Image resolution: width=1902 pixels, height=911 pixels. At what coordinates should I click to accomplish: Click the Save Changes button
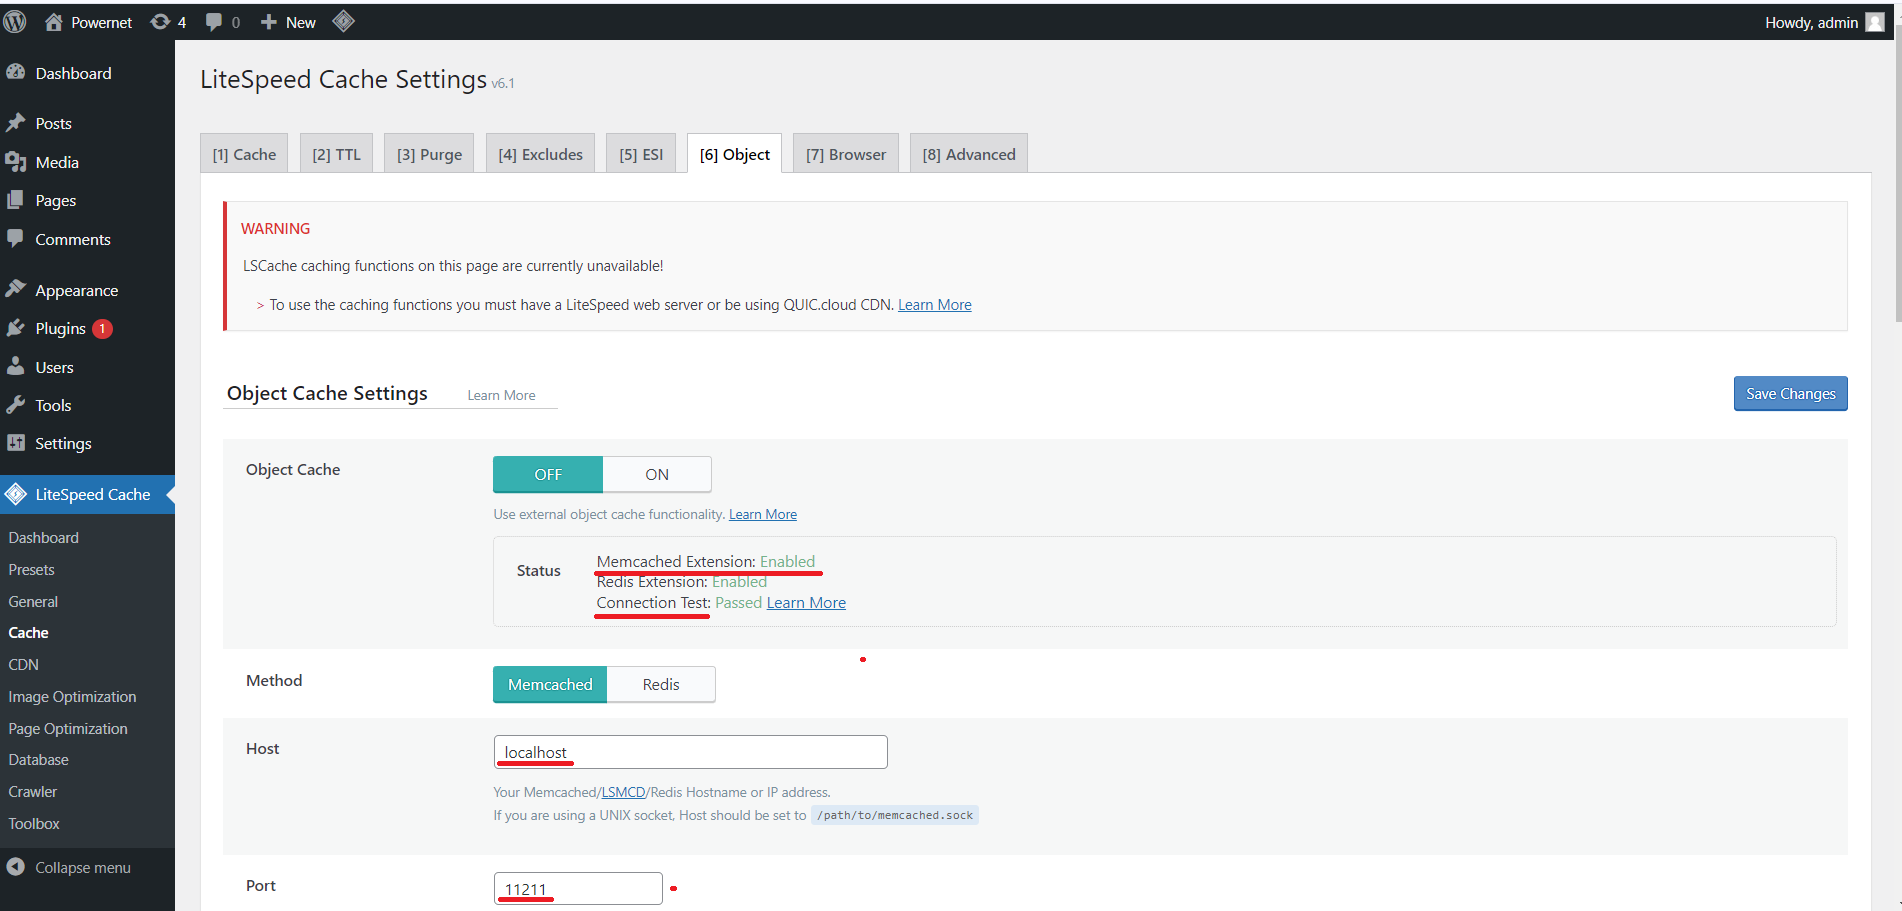pos(1790,393)
